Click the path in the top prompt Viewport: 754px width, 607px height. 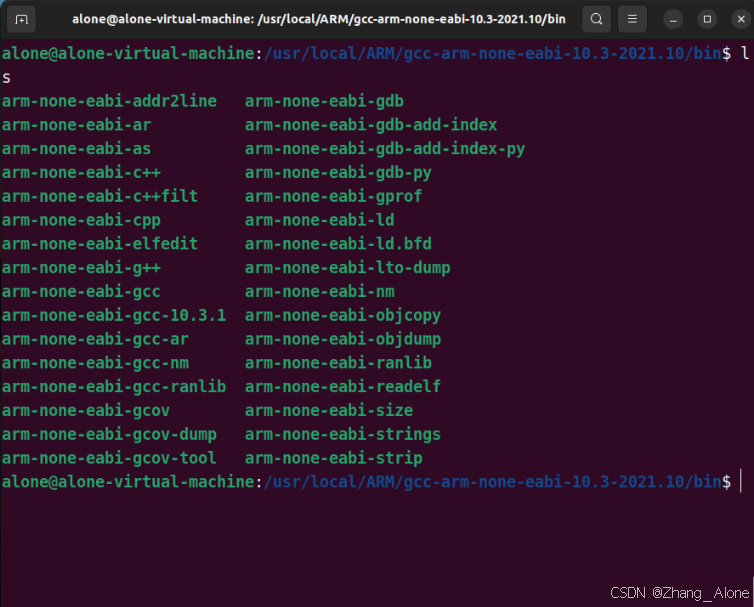click(492, 53)
